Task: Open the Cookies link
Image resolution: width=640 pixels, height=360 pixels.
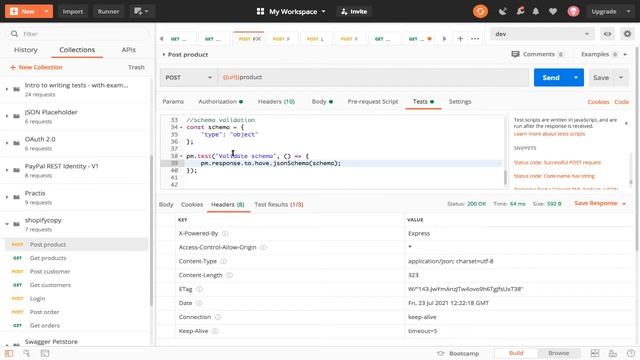Action: pyautogui.click(x=598, y=102)
